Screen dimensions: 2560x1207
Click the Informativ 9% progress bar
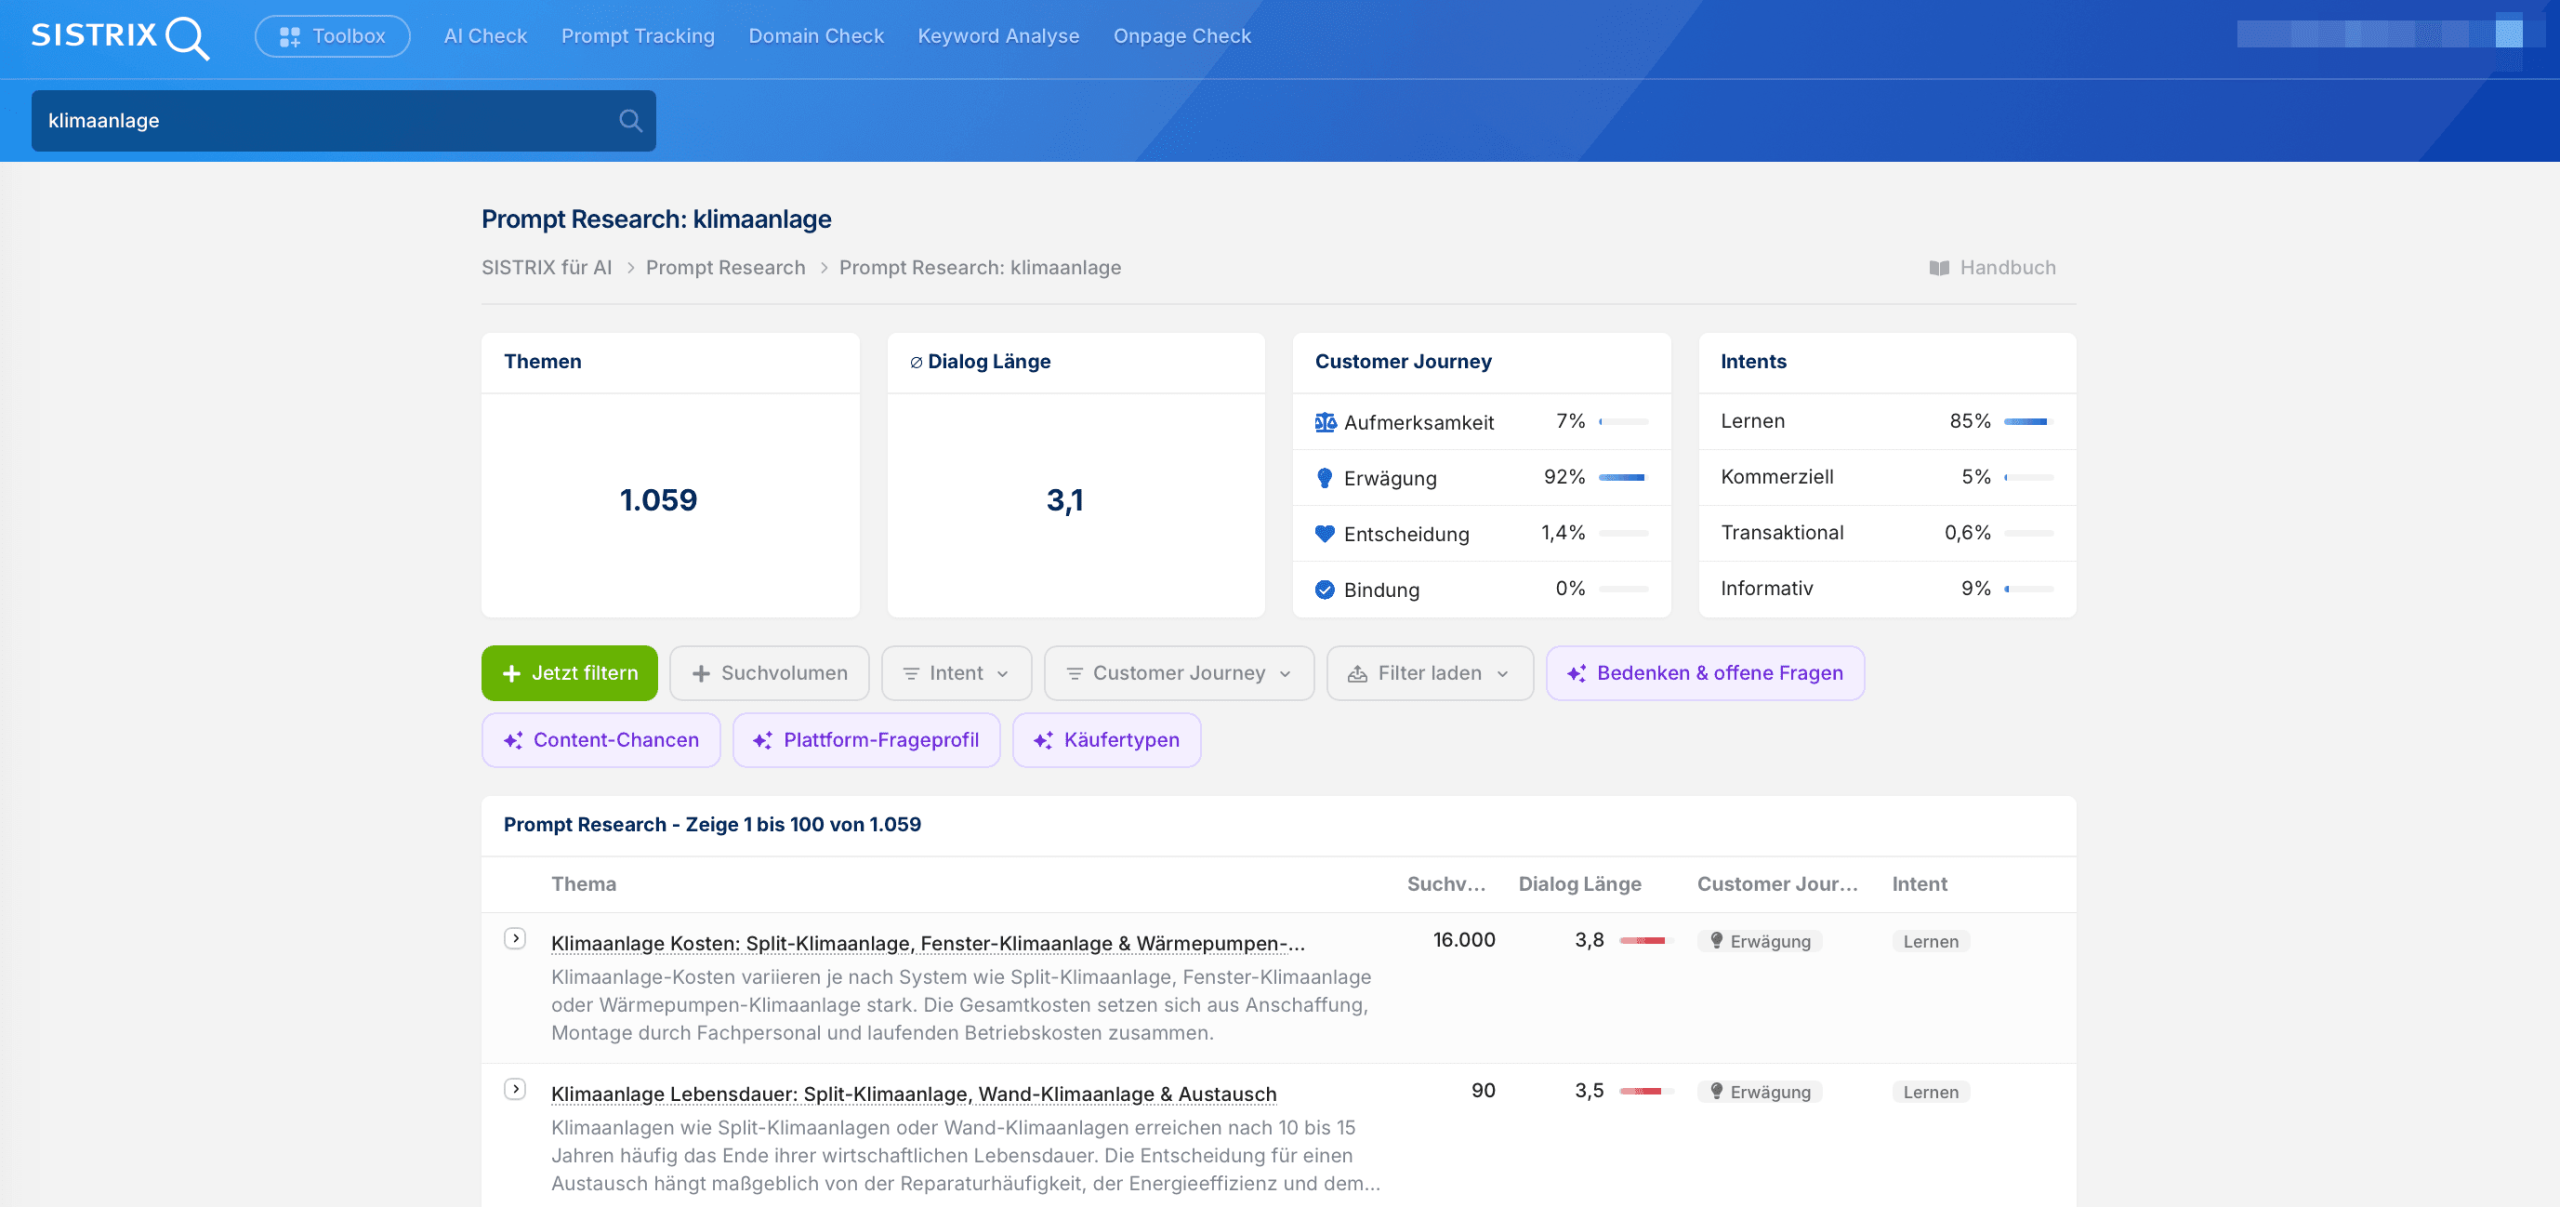2029,590
